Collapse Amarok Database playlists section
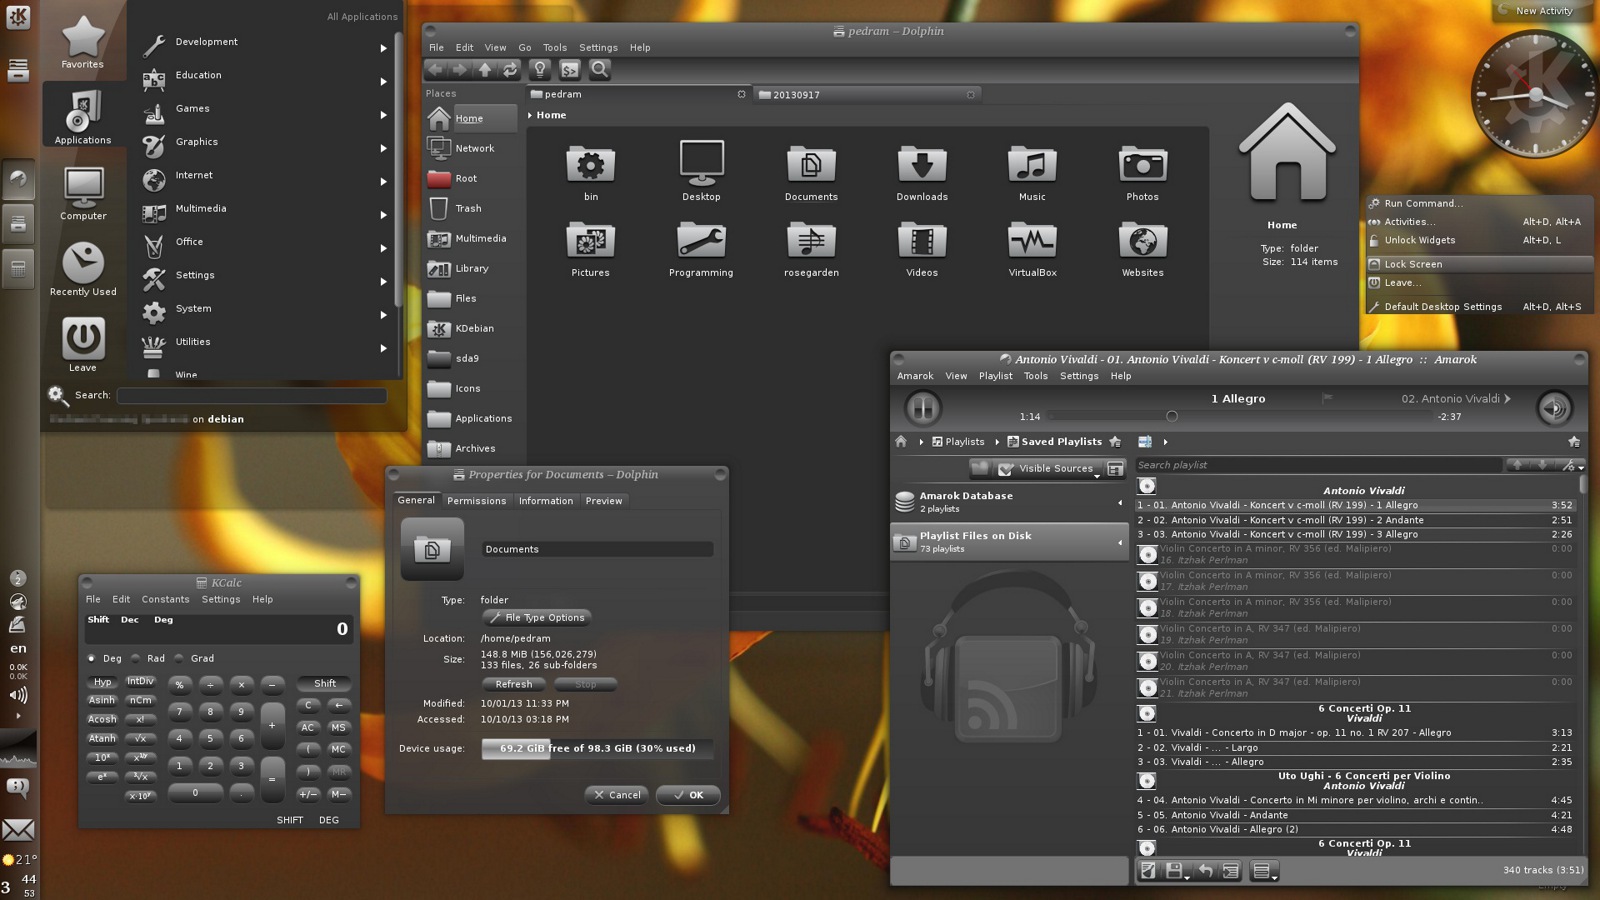The image size is (1600, 900). pos(1120,503)
